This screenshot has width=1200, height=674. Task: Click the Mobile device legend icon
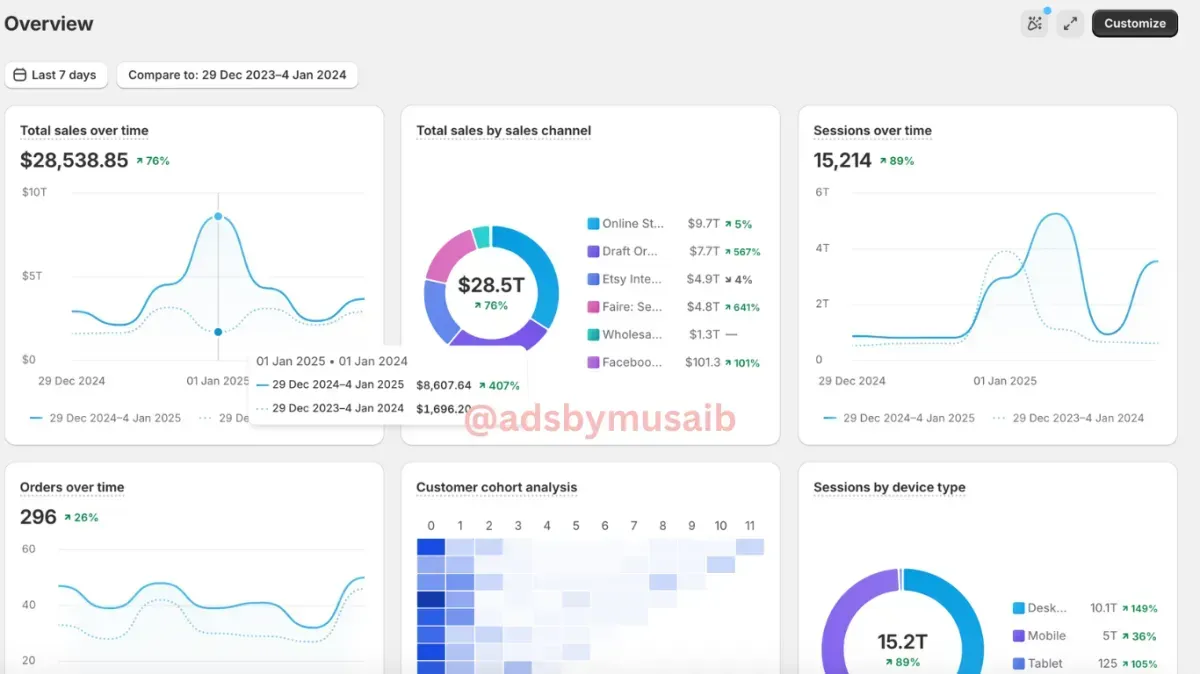click(x=1019, y=636)
